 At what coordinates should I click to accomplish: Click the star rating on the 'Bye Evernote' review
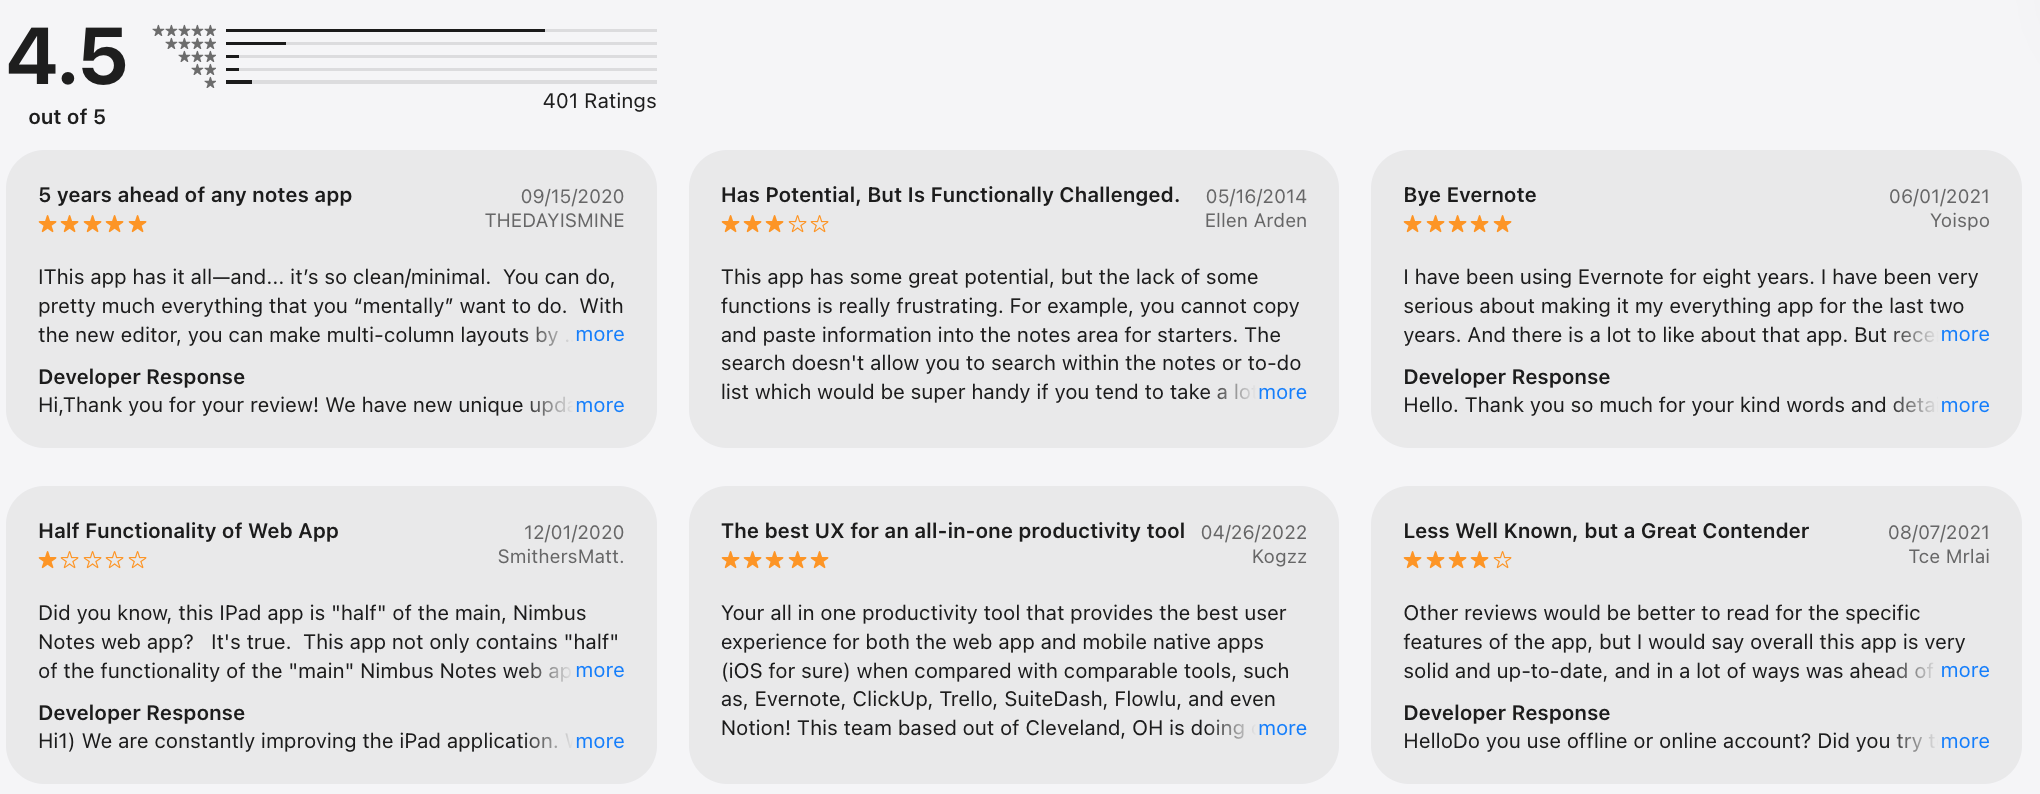pos(1457,224)
